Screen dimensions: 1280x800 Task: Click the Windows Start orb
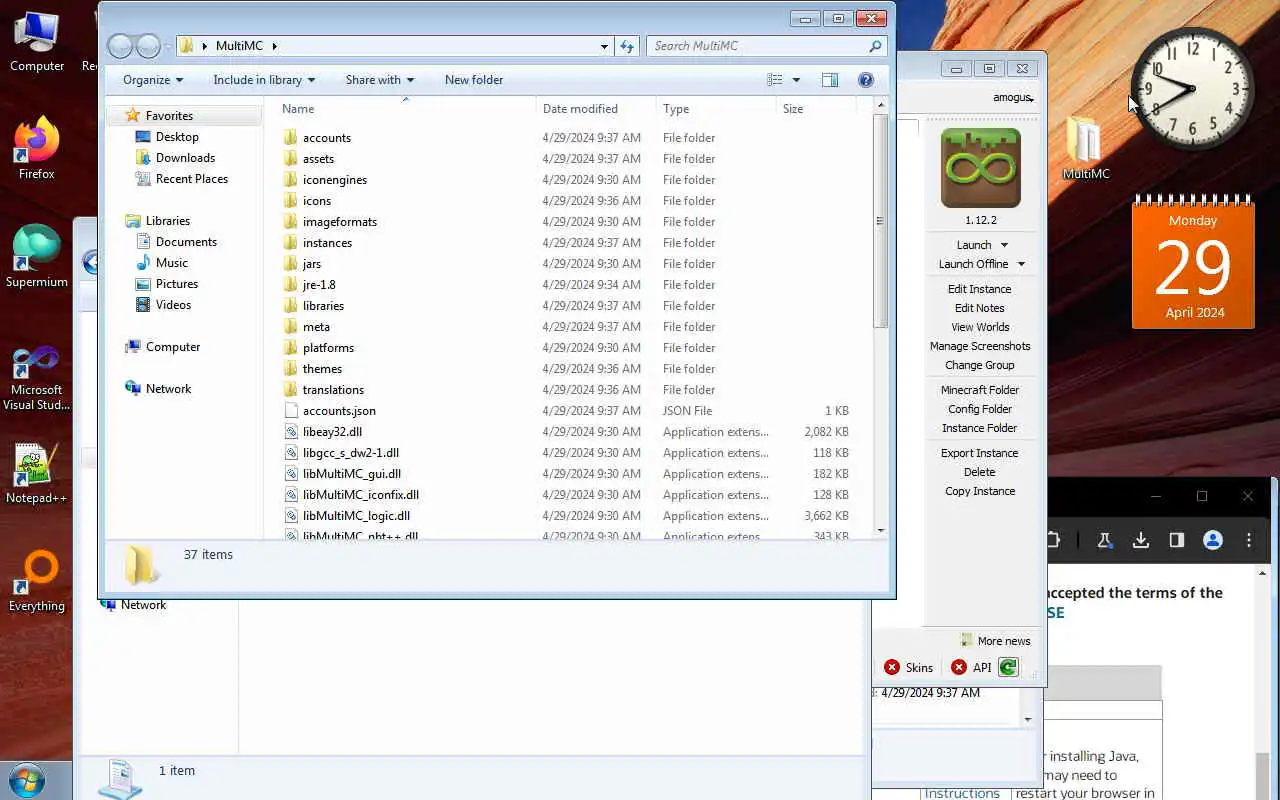(x=27, y=781)
